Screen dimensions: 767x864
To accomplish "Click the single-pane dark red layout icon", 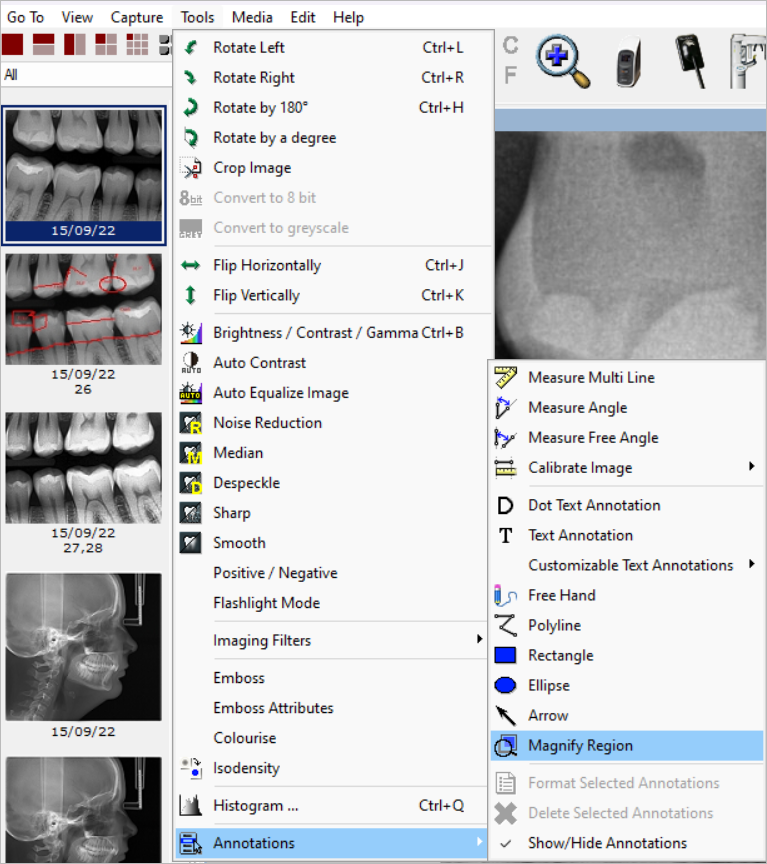I will point(12,44).
